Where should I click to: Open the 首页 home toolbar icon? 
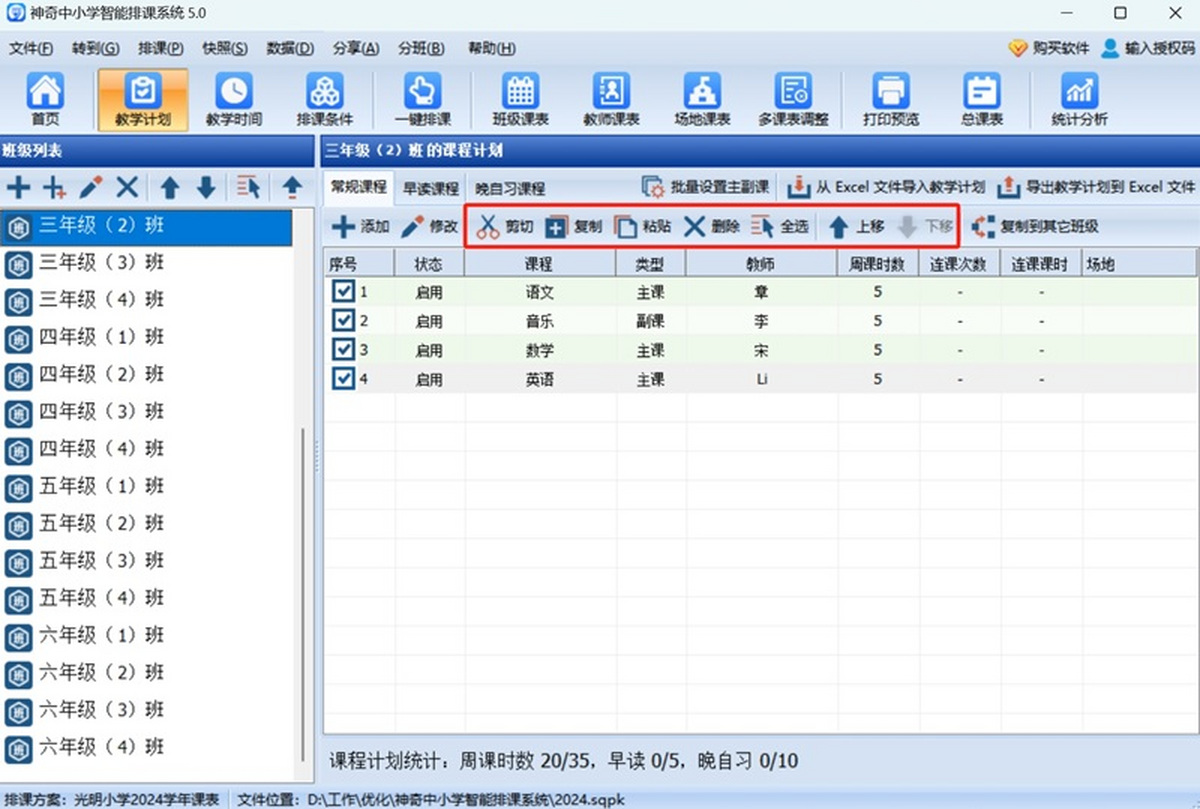click(x=45, y=100)
